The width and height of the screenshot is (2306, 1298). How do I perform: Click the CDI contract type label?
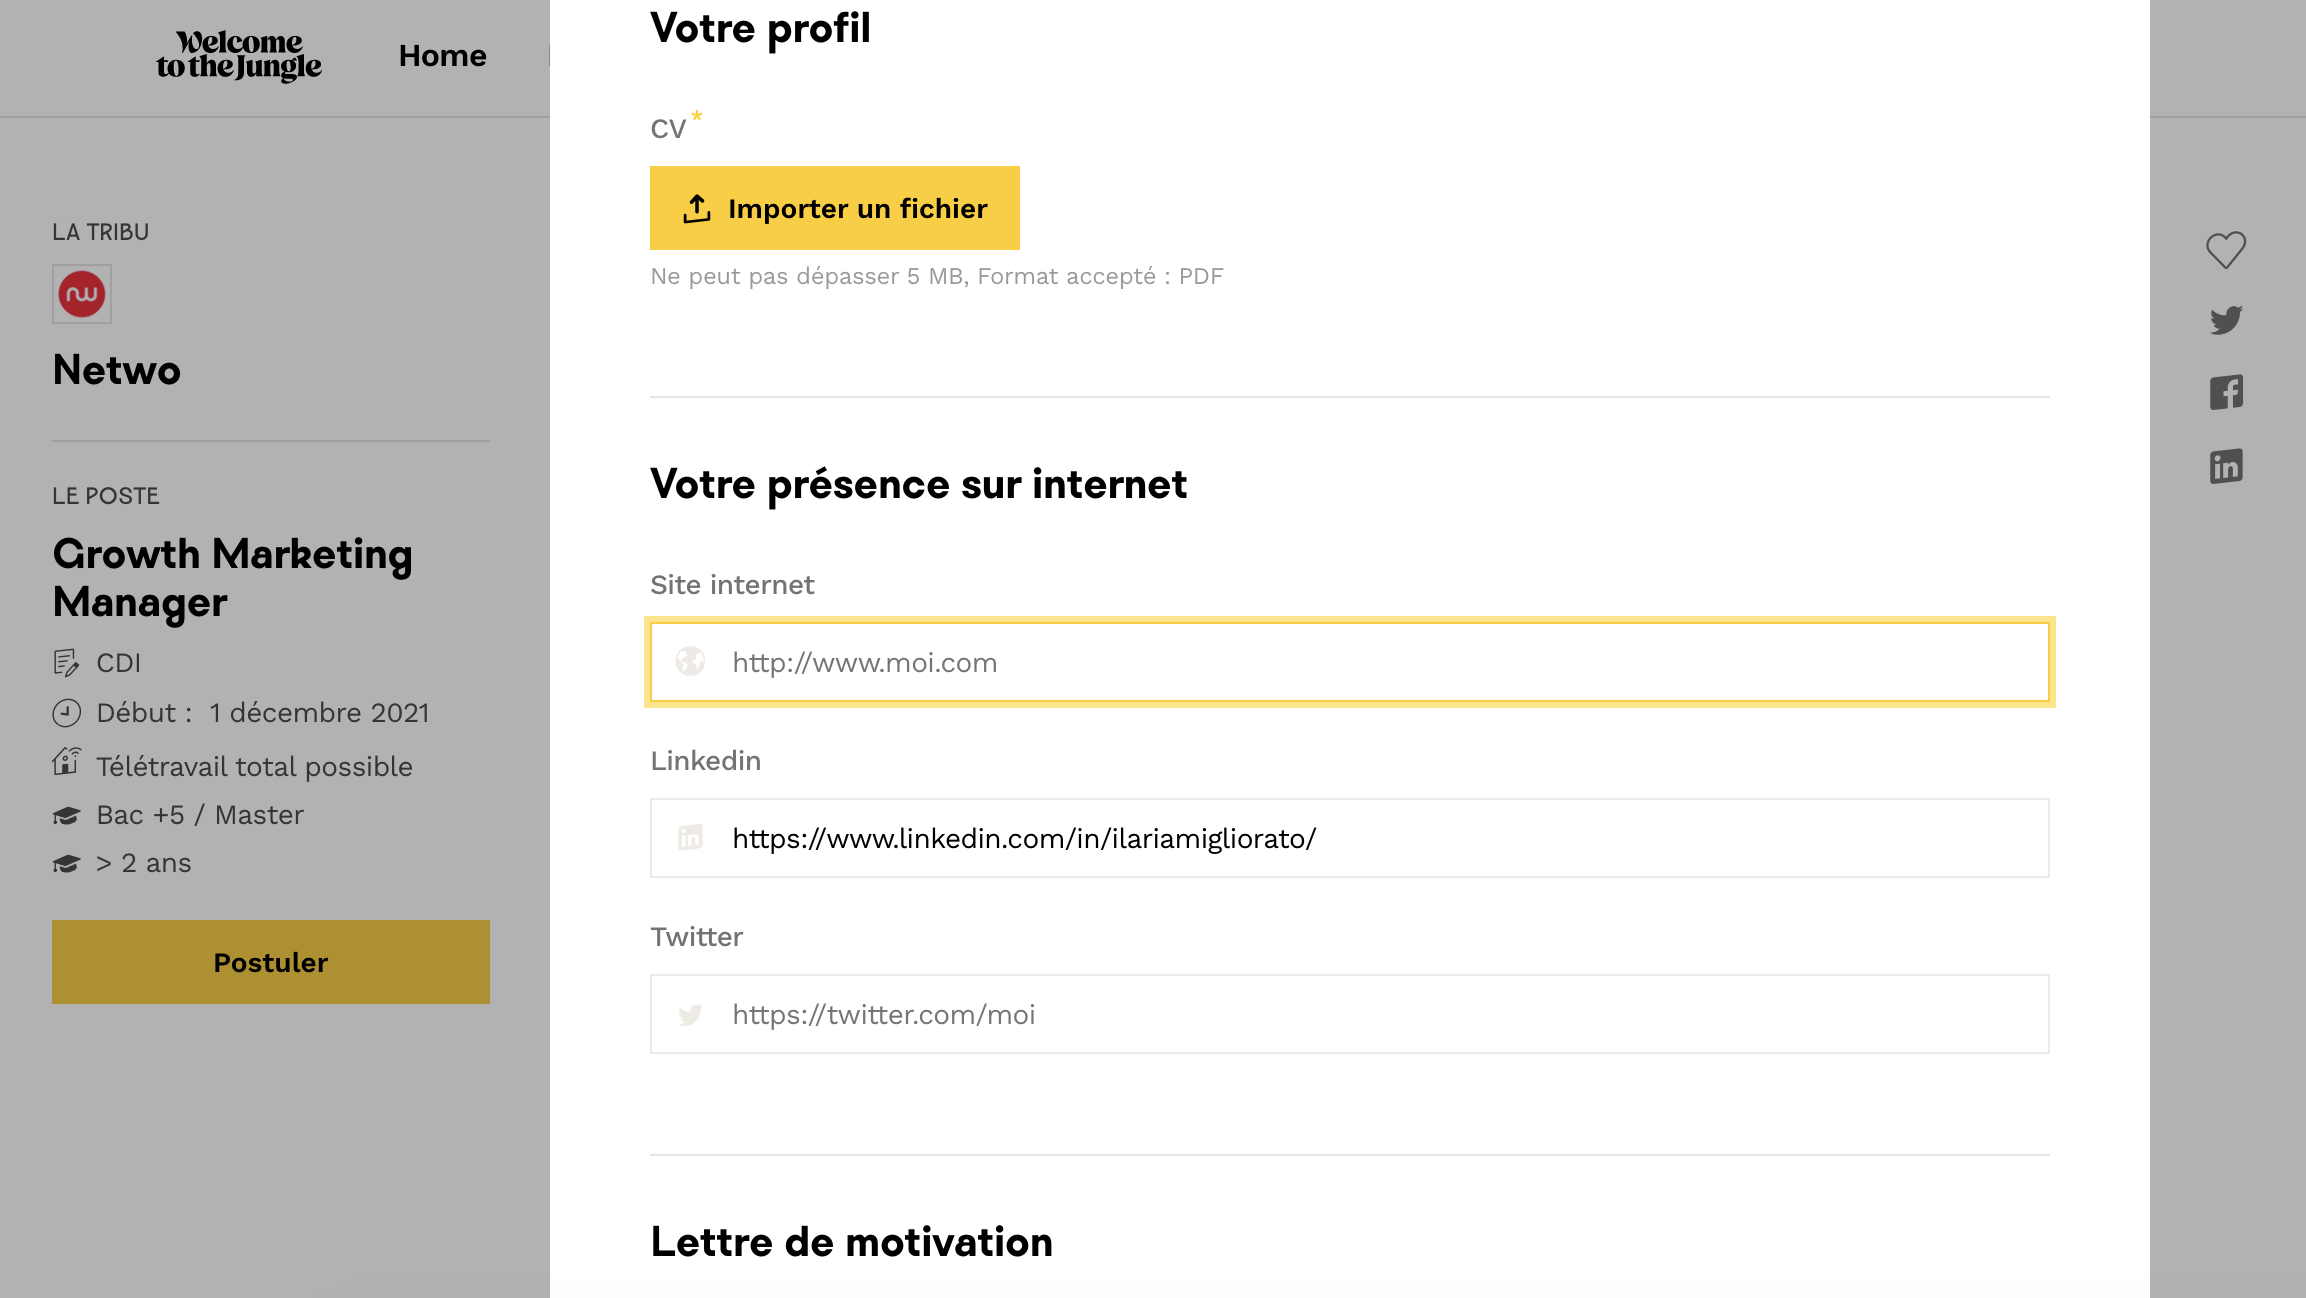118,663
